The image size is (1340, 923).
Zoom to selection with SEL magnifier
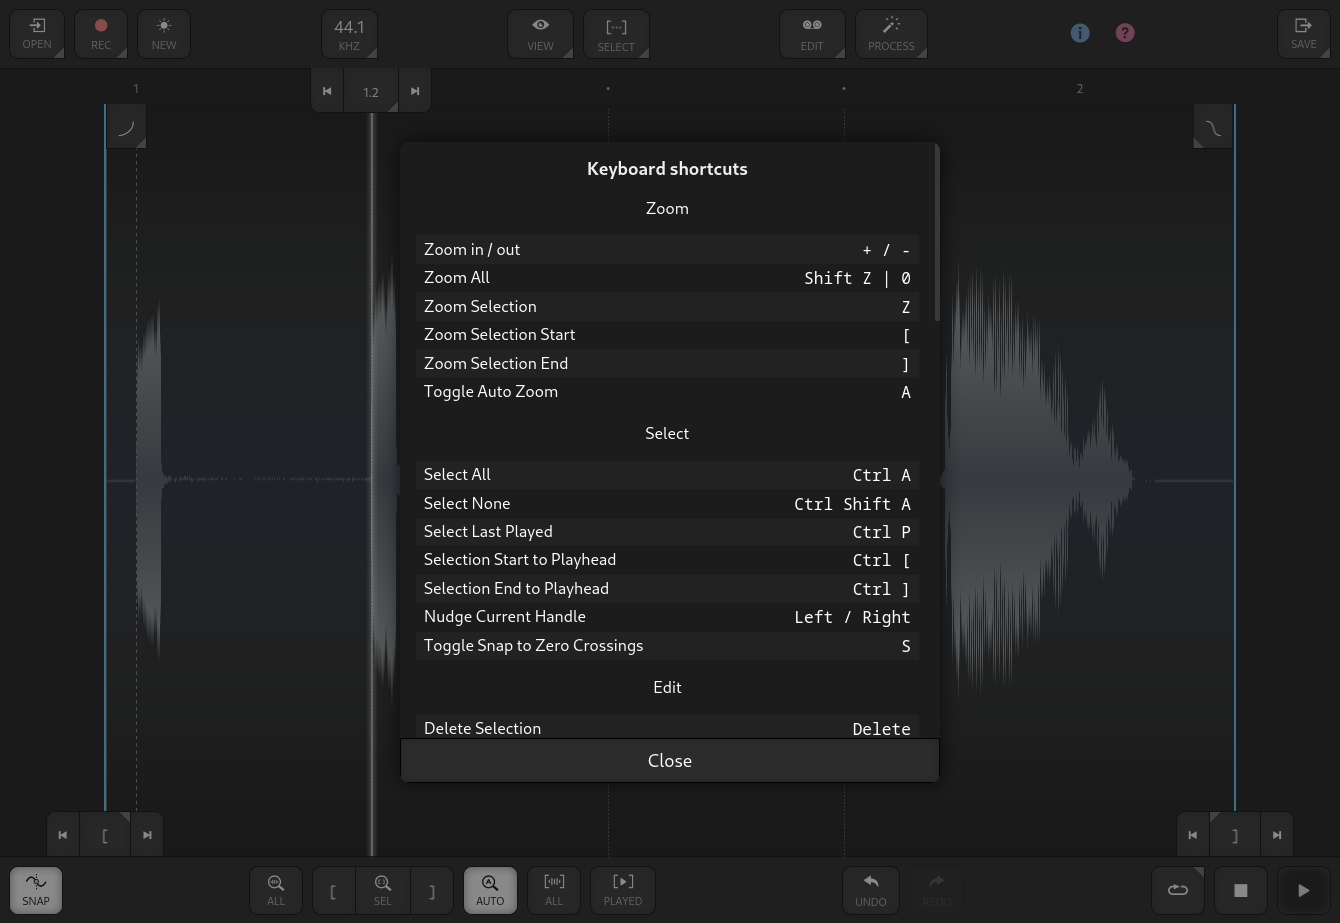point(382,890)
